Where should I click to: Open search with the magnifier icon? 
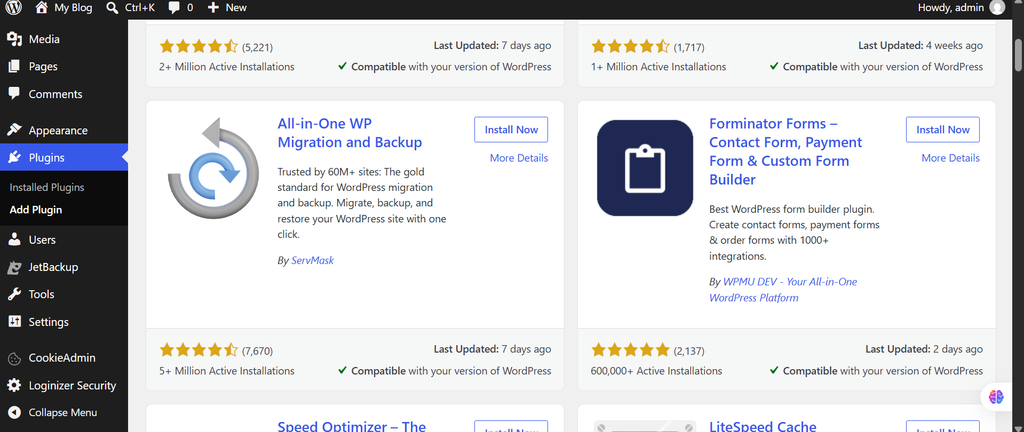pyautogui.click(x=112, y=8)
